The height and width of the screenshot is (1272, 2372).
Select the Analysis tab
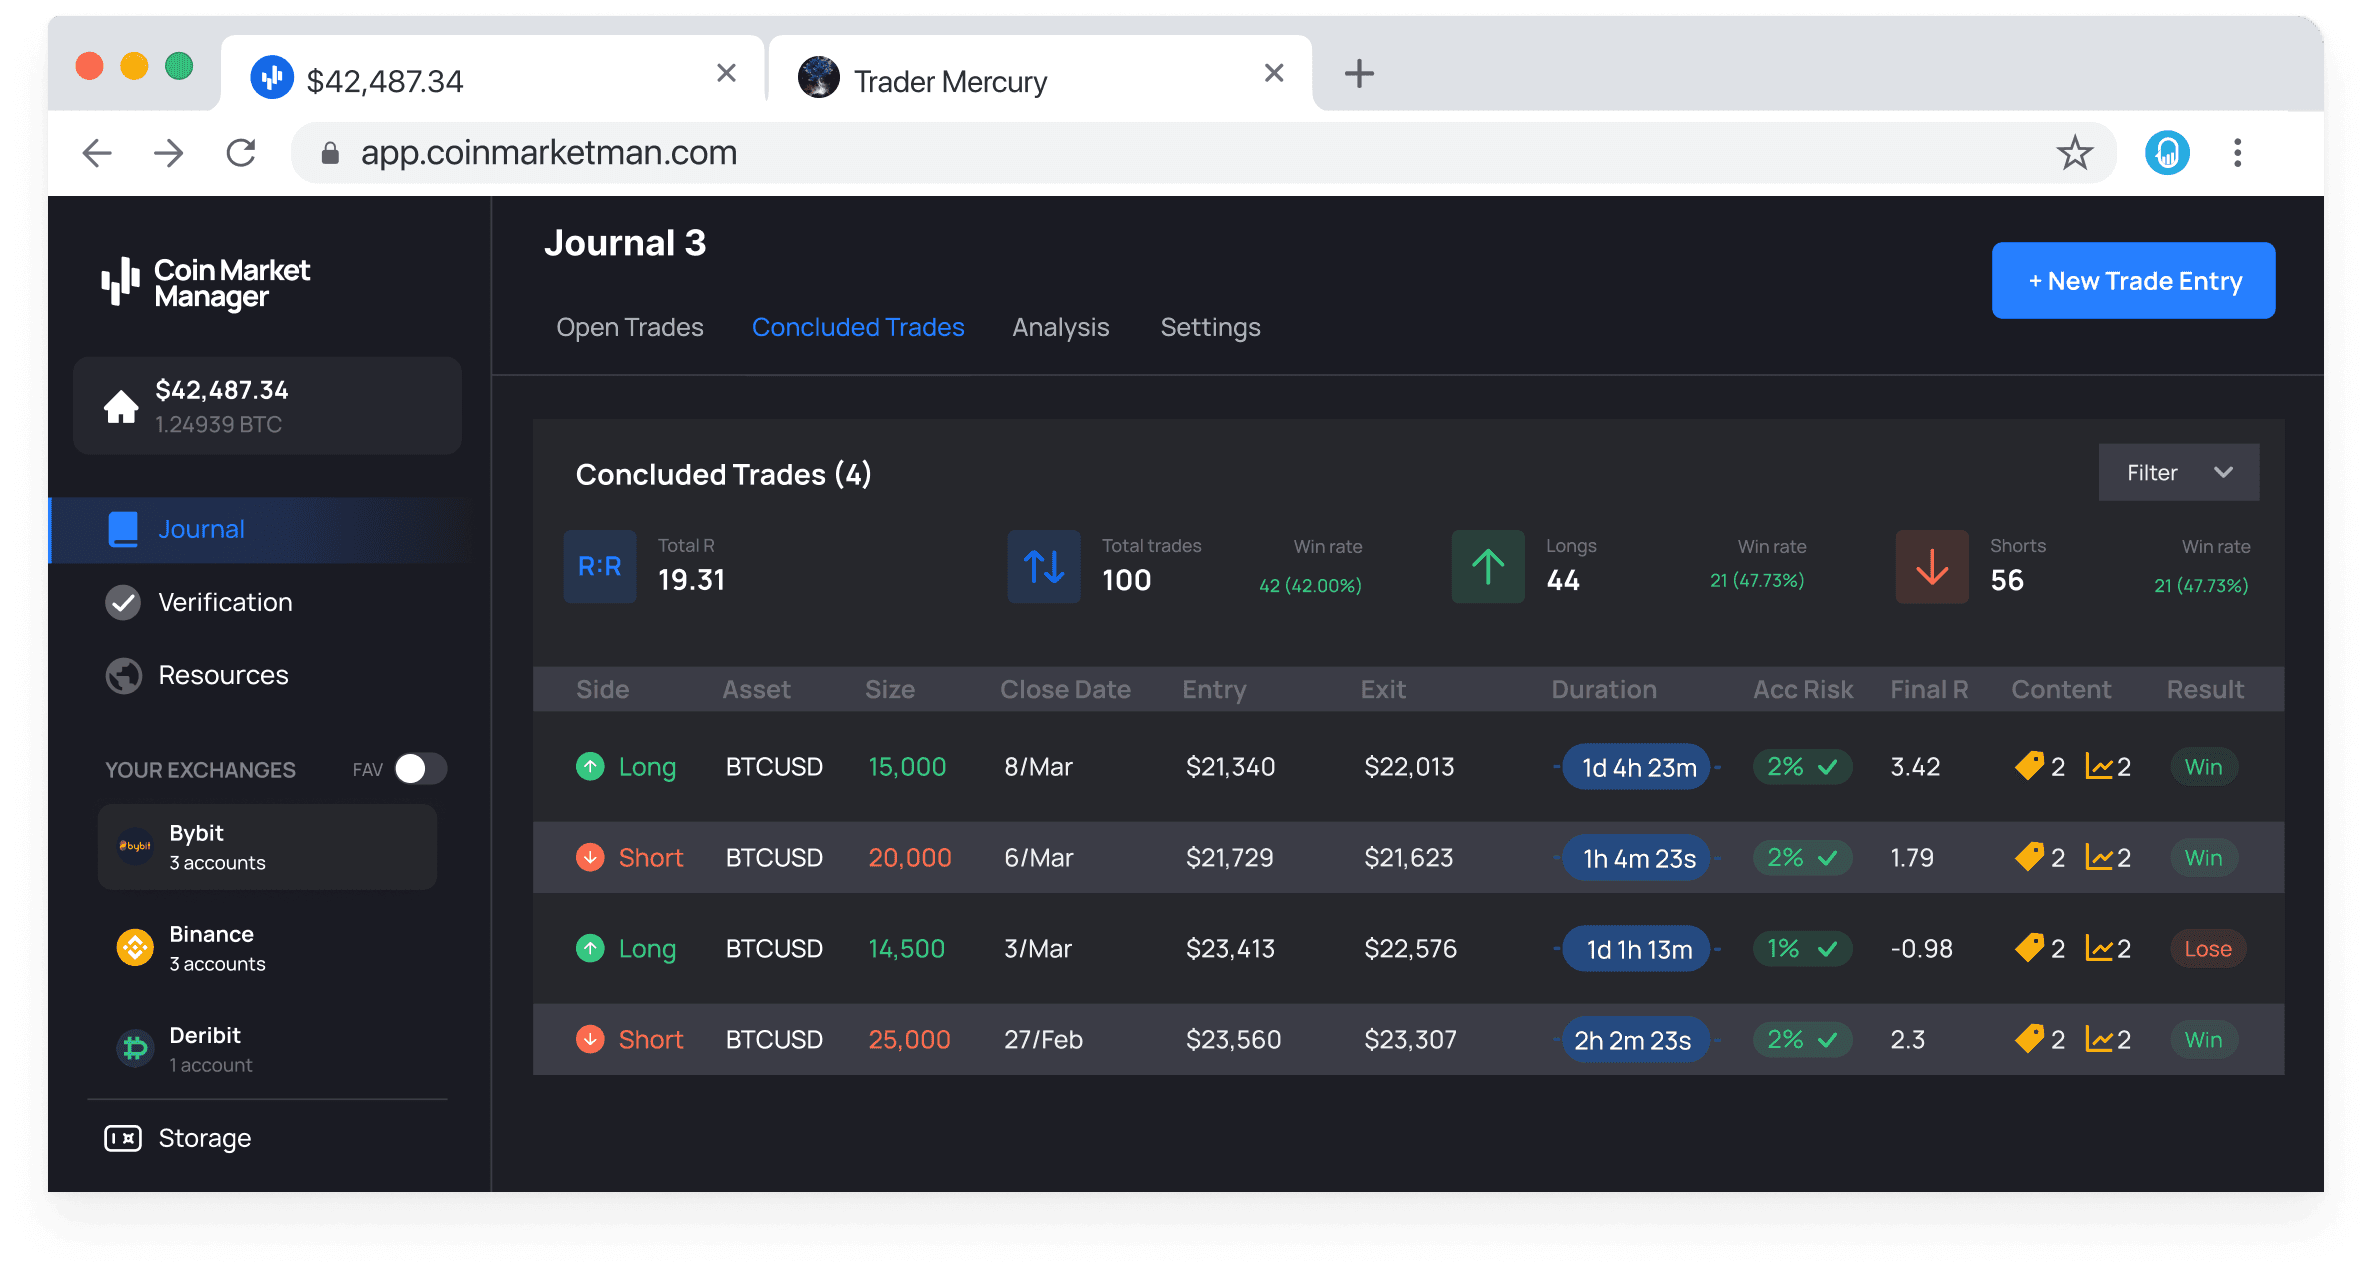click(1062, 326)
